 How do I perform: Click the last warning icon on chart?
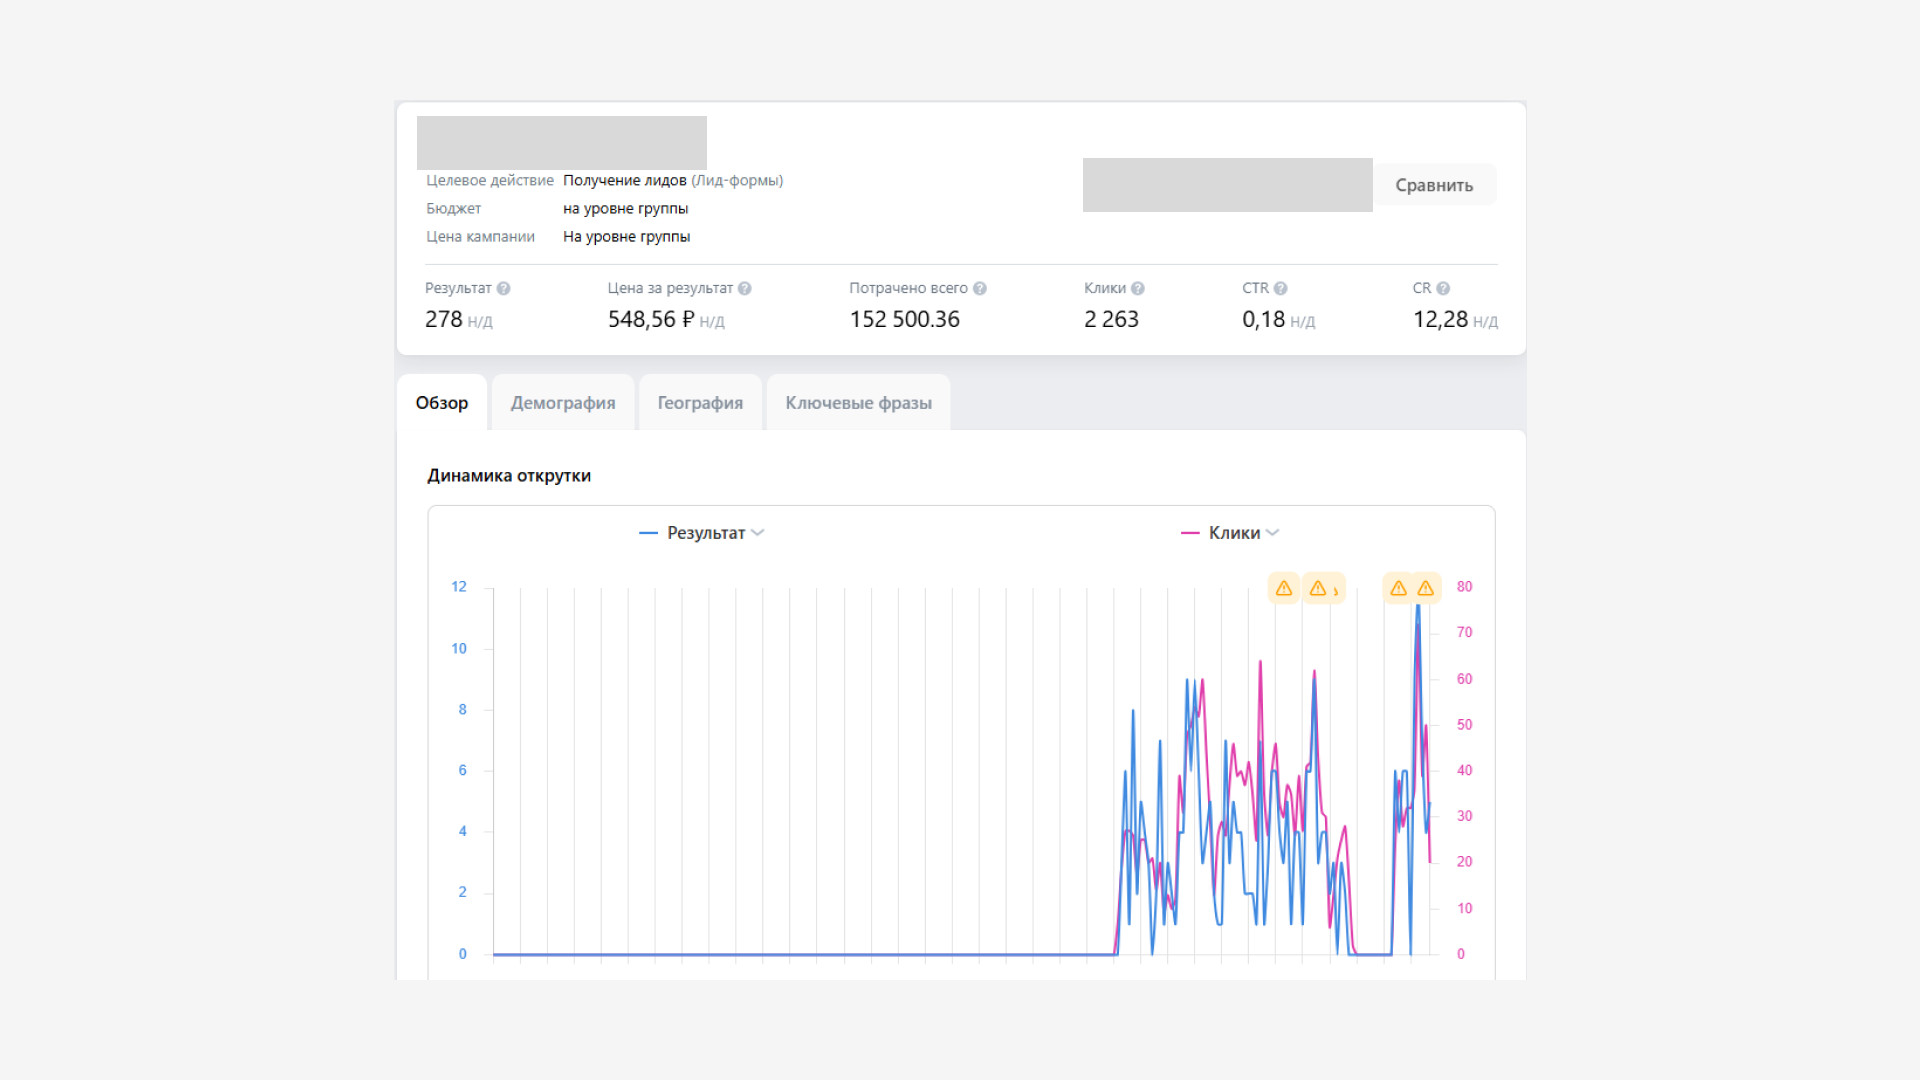point(1426,588)
